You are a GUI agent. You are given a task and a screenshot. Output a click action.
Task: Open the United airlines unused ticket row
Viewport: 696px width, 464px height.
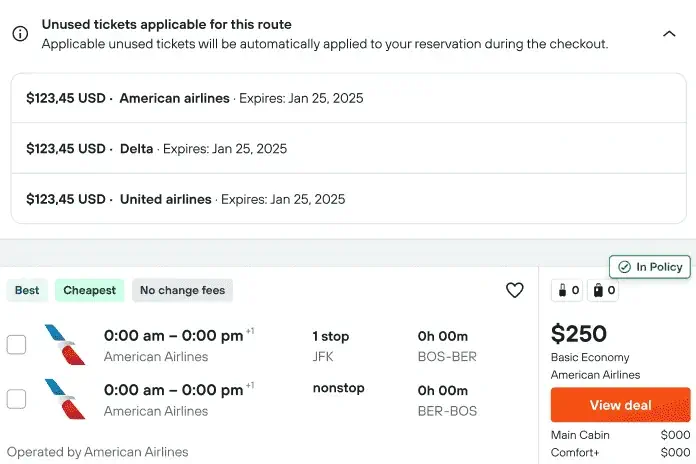pos(348,199)
